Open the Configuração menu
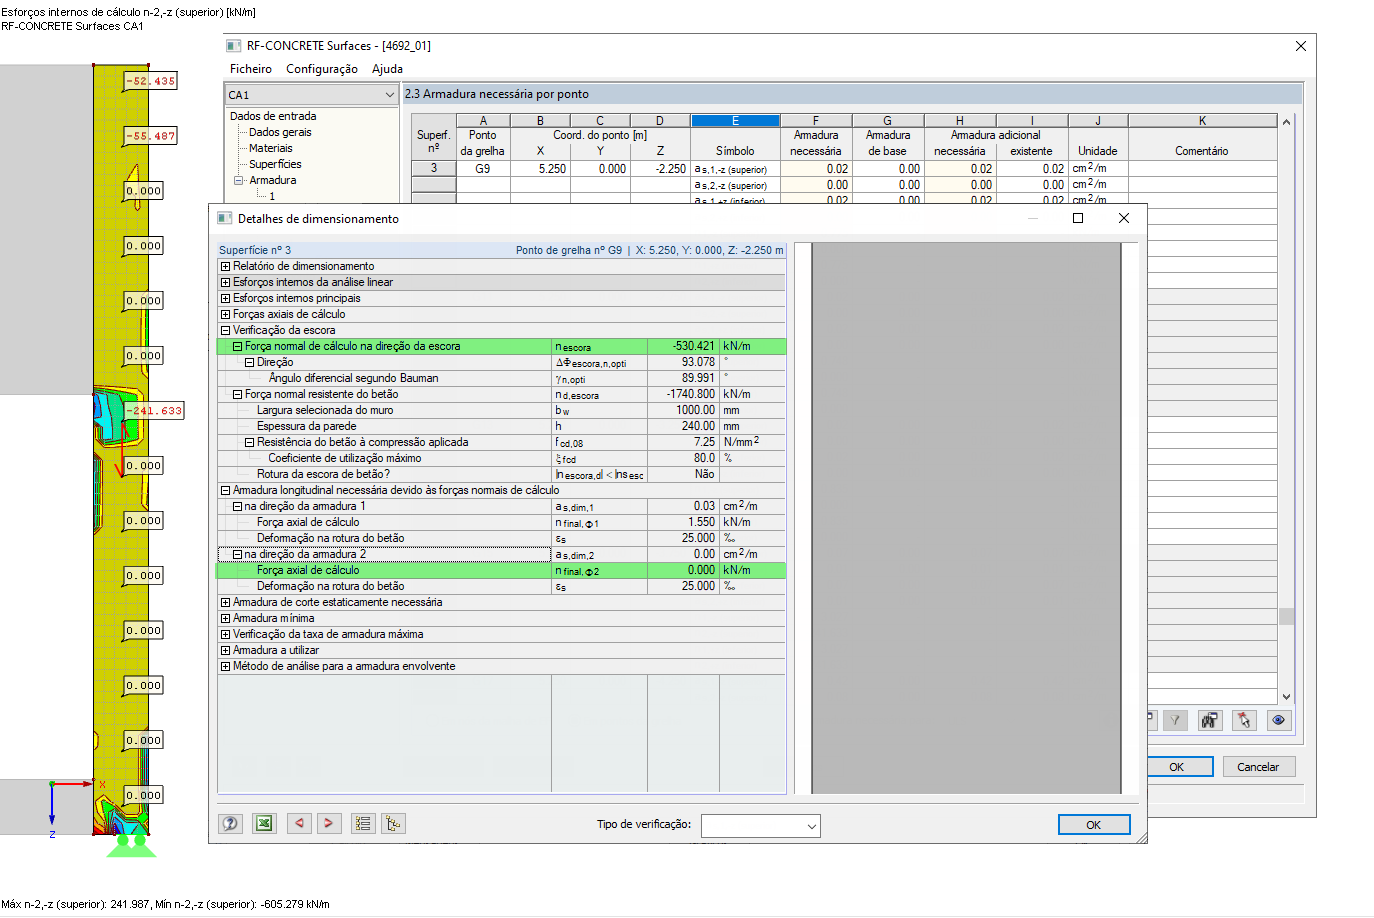Screen dimensions: 1374x918 pos(322,69)
